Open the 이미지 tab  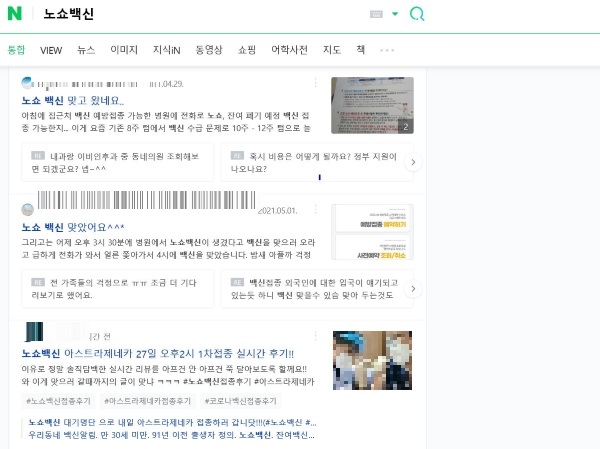pyautogui.click(x=124, y=50)
